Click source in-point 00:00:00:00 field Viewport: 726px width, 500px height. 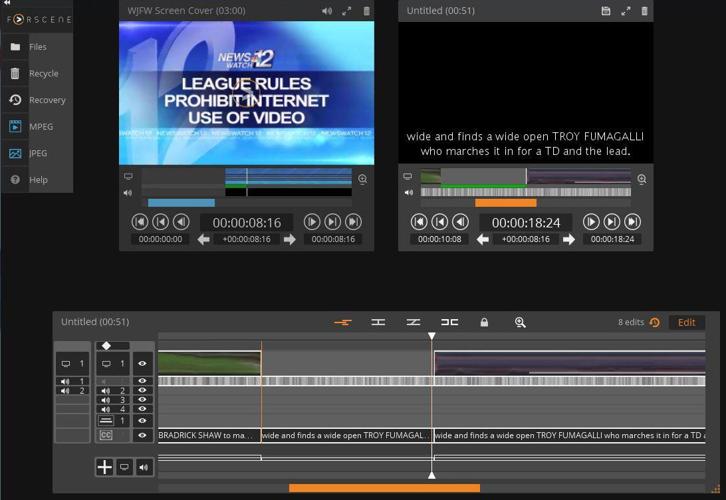point(161,239)
